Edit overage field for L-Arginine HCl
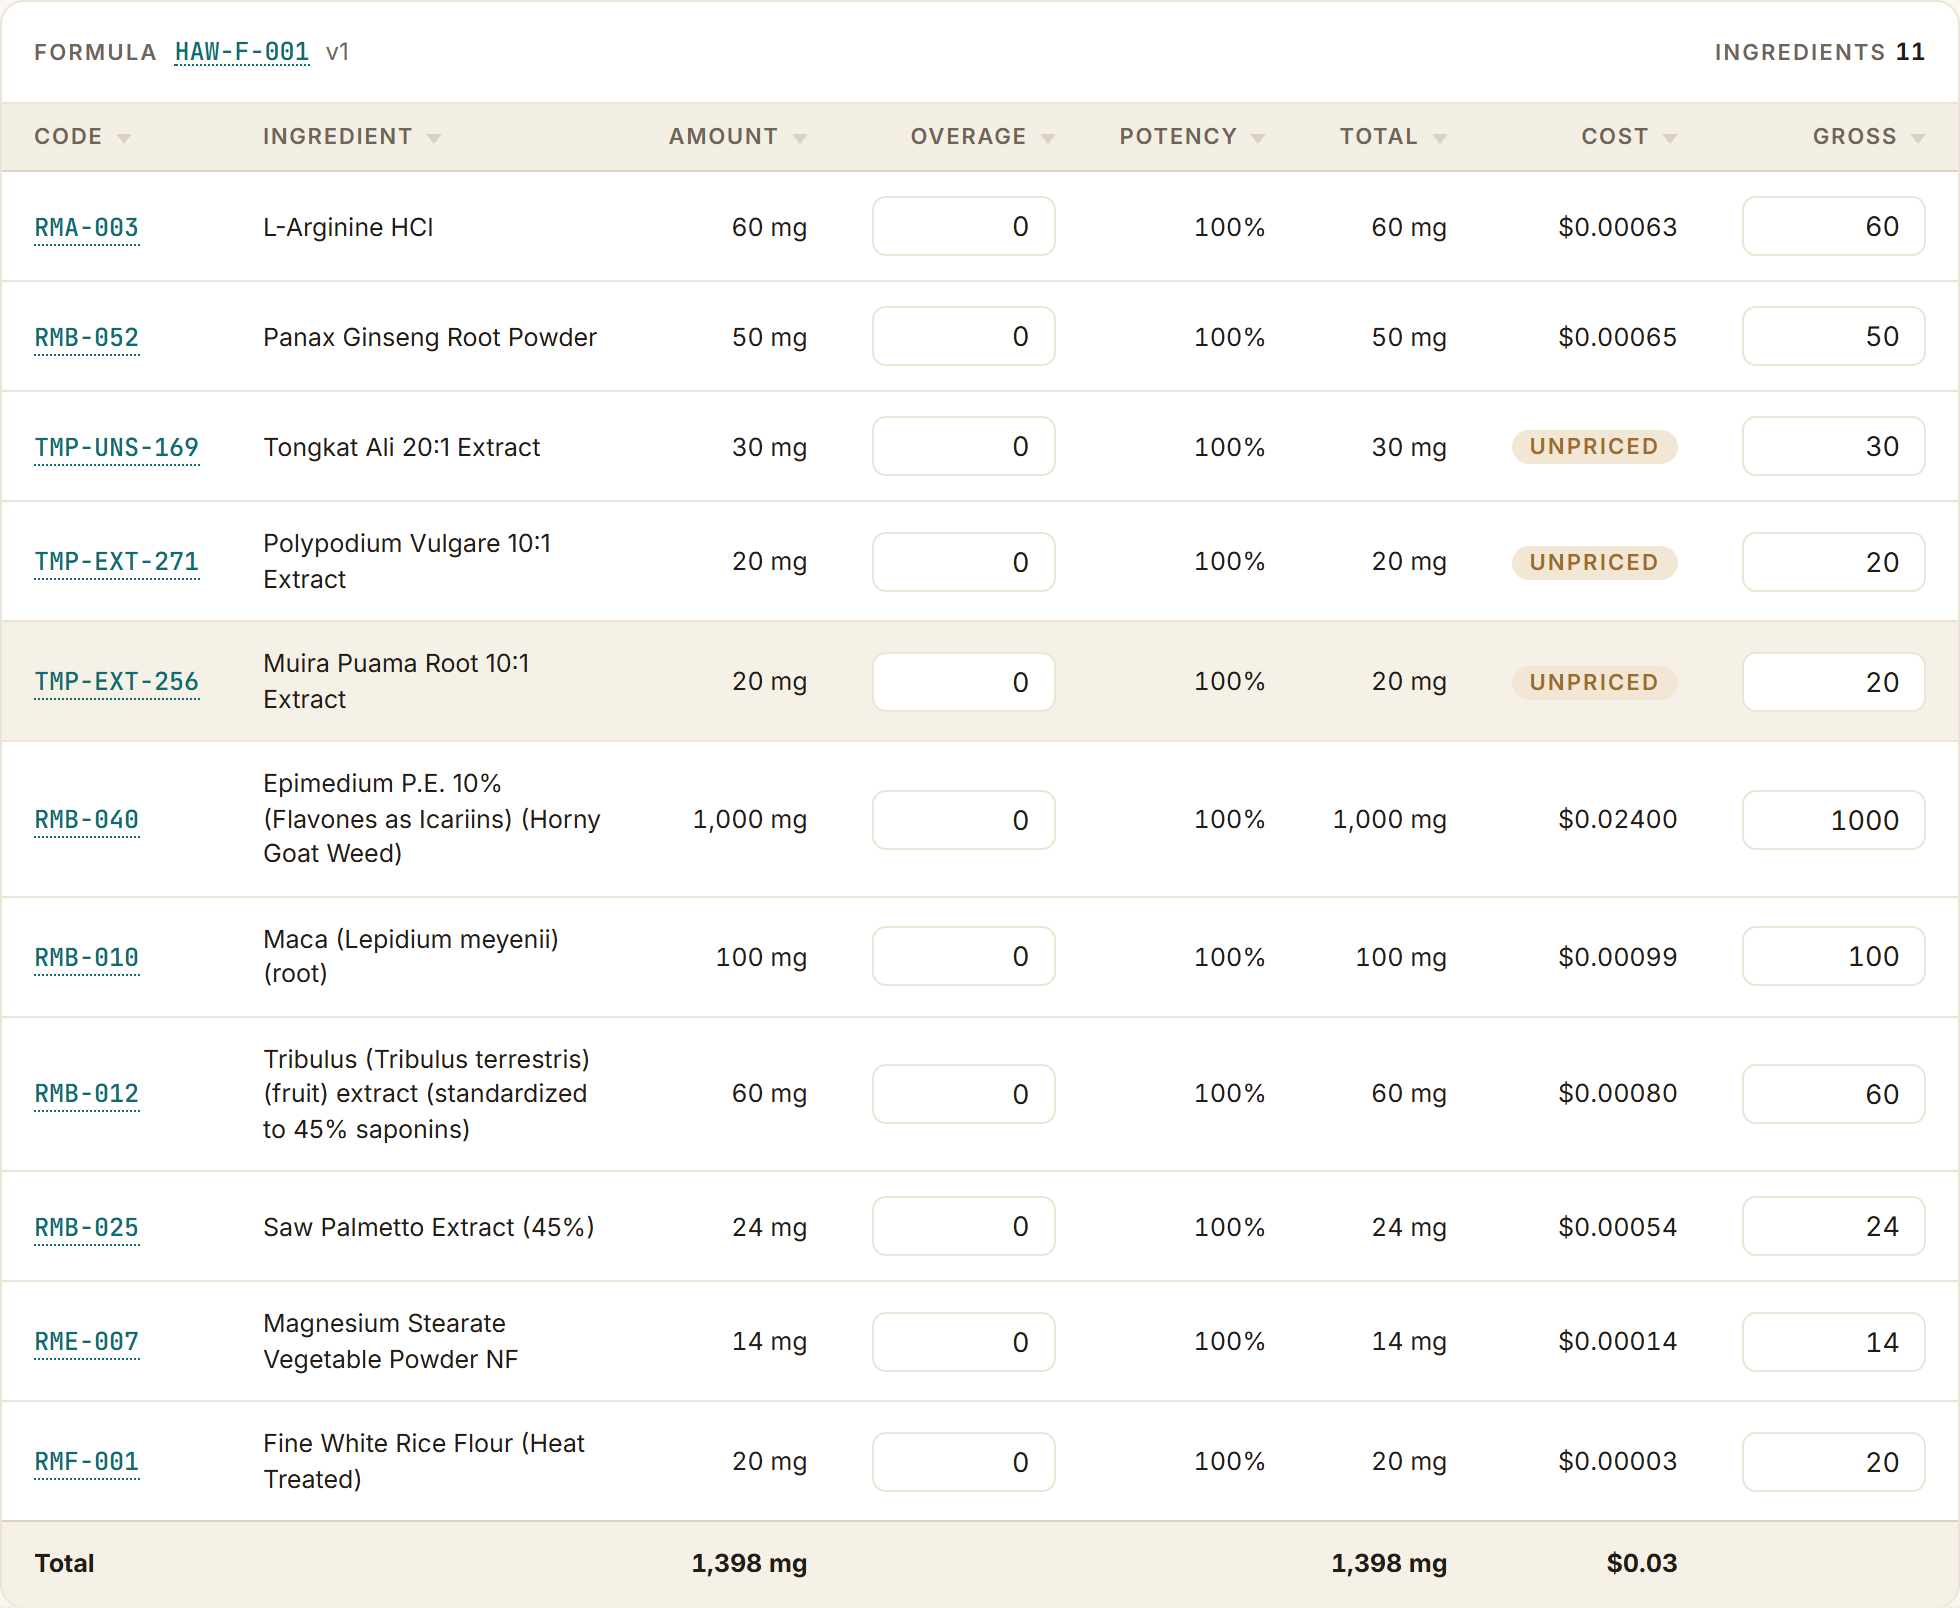The height and width of the screenshot is (1608, 1960). 964,226
